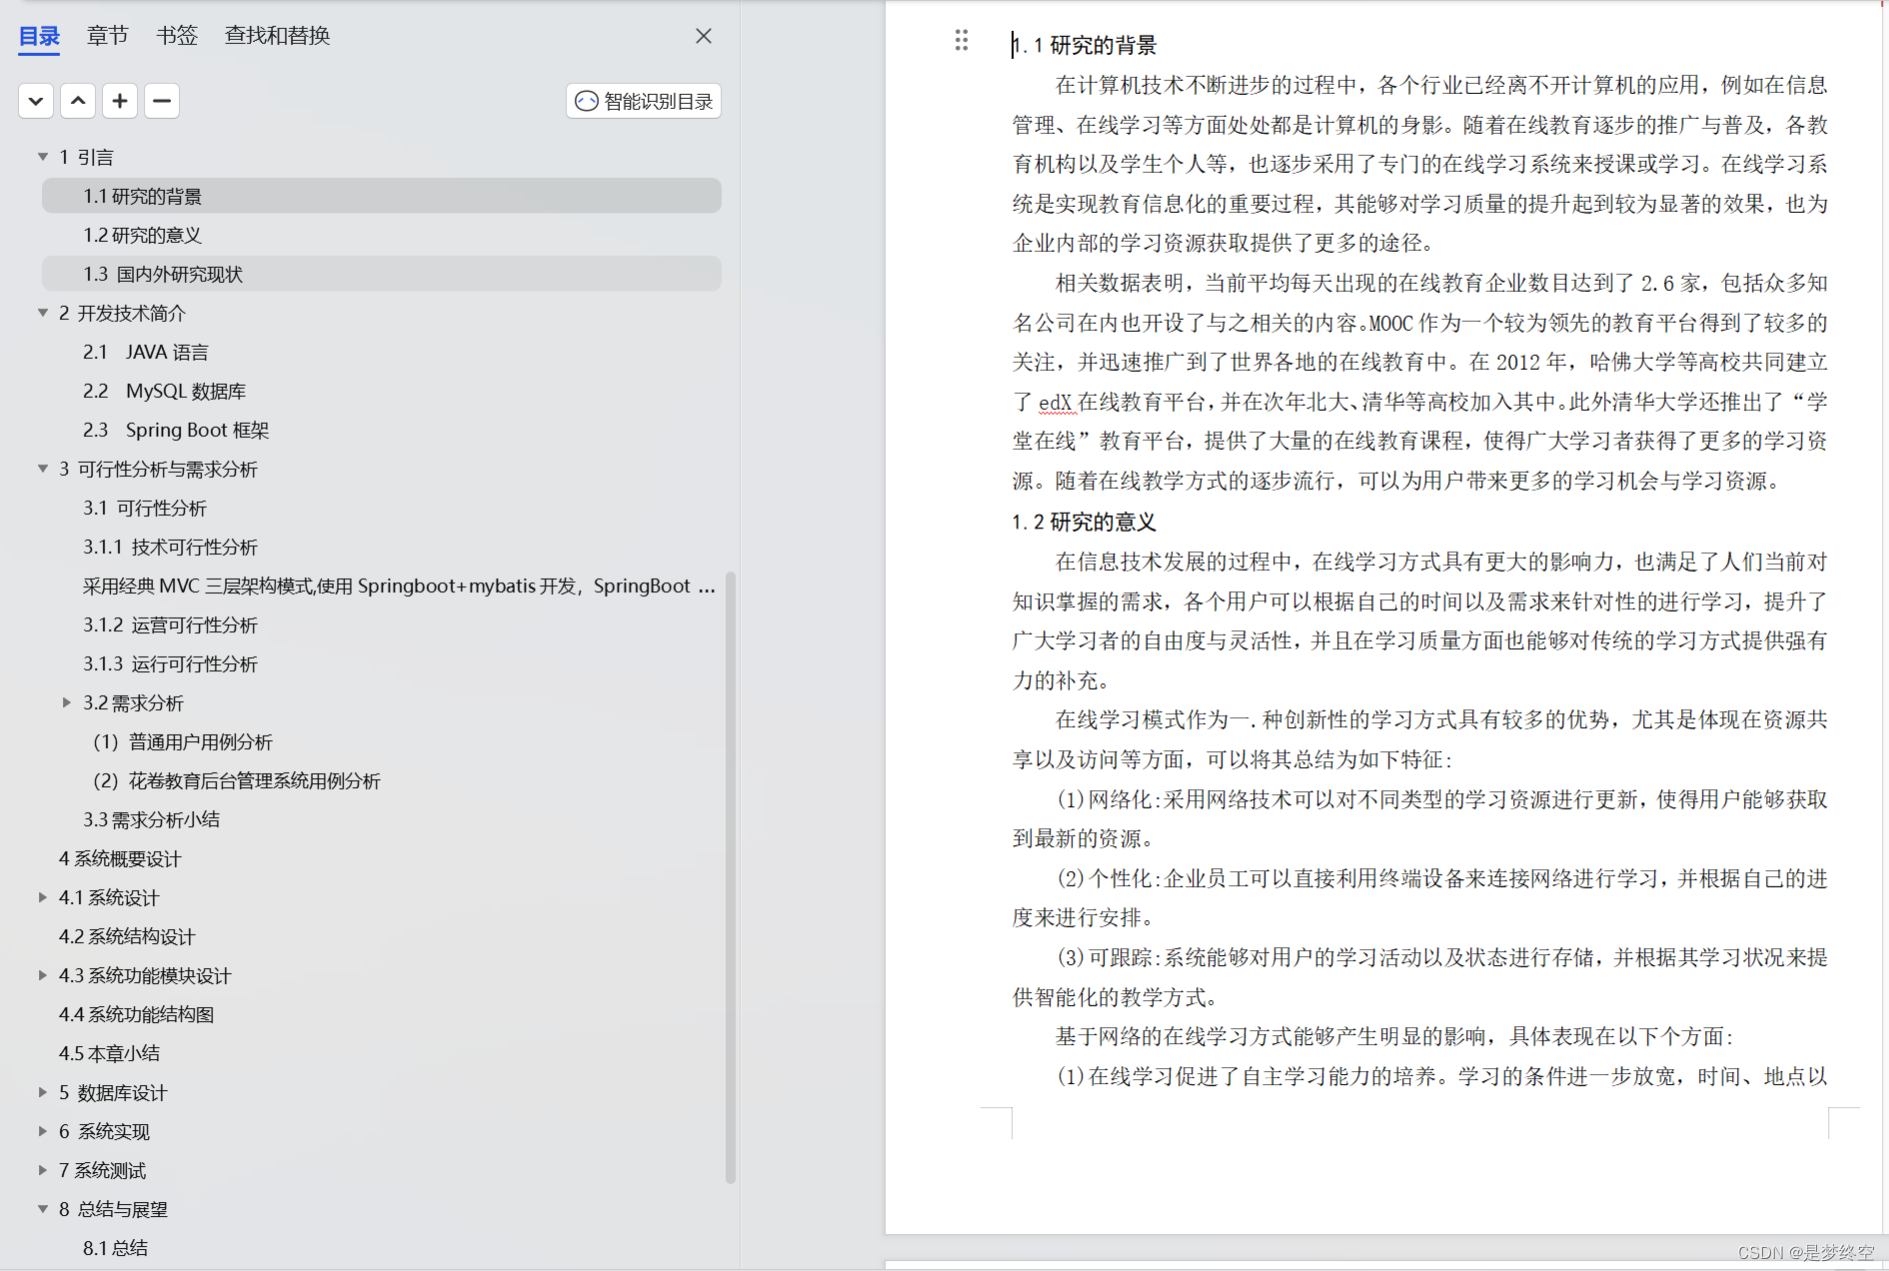This screenshot has height=1271, width=1889.
Task: Click the minus demote-level button
Action: click(162, 101)
